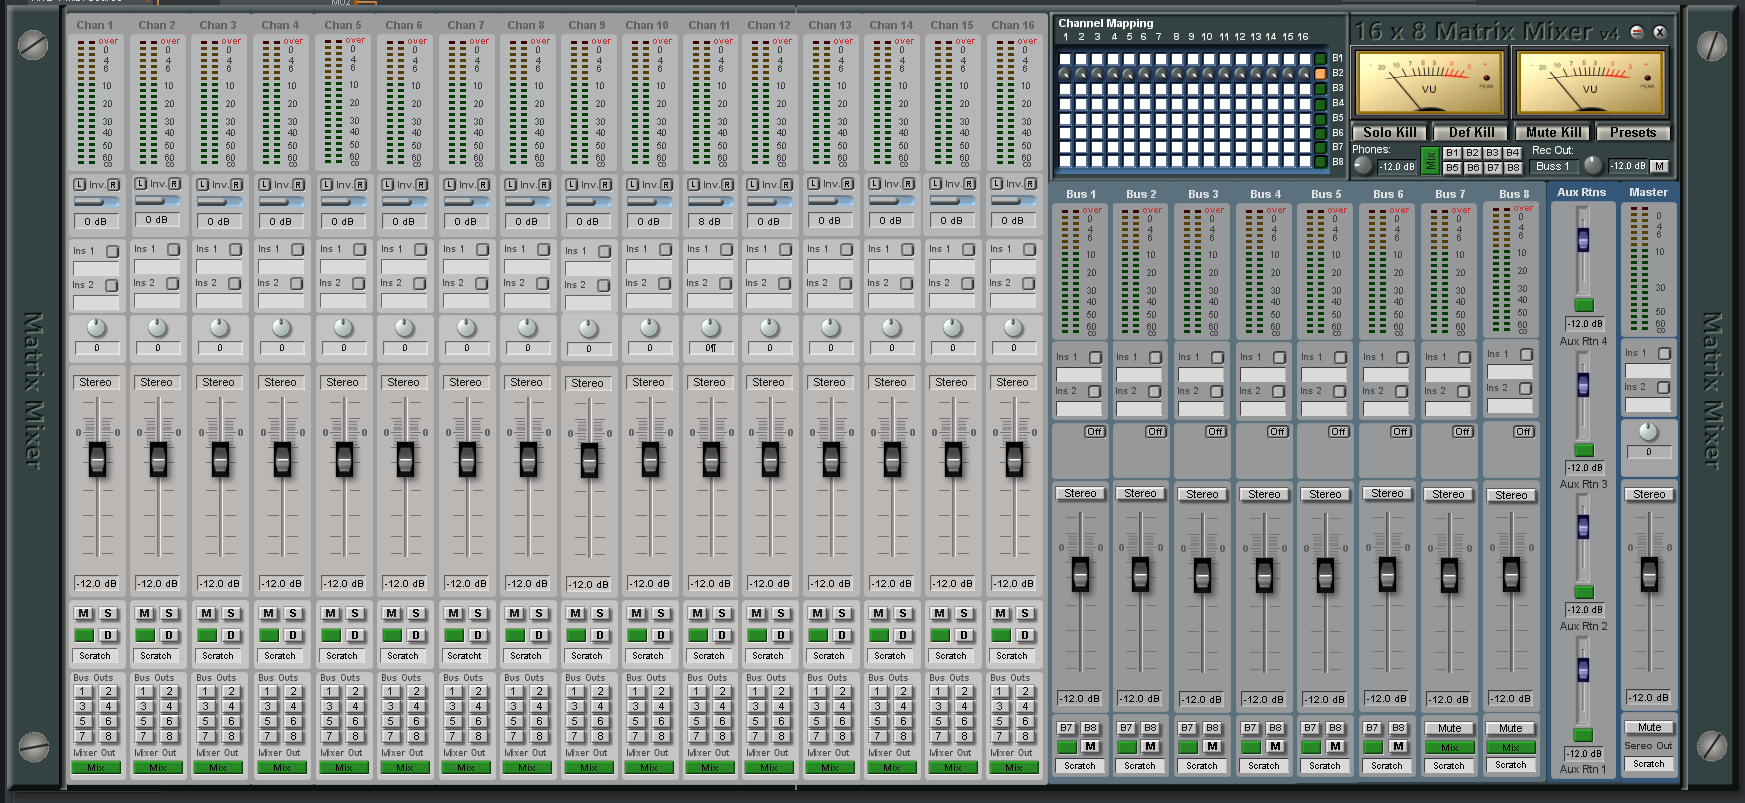Click the Chan 5 pan knob
The height and width of the screenshot is (803, 1745).
[x=343, y=327]
